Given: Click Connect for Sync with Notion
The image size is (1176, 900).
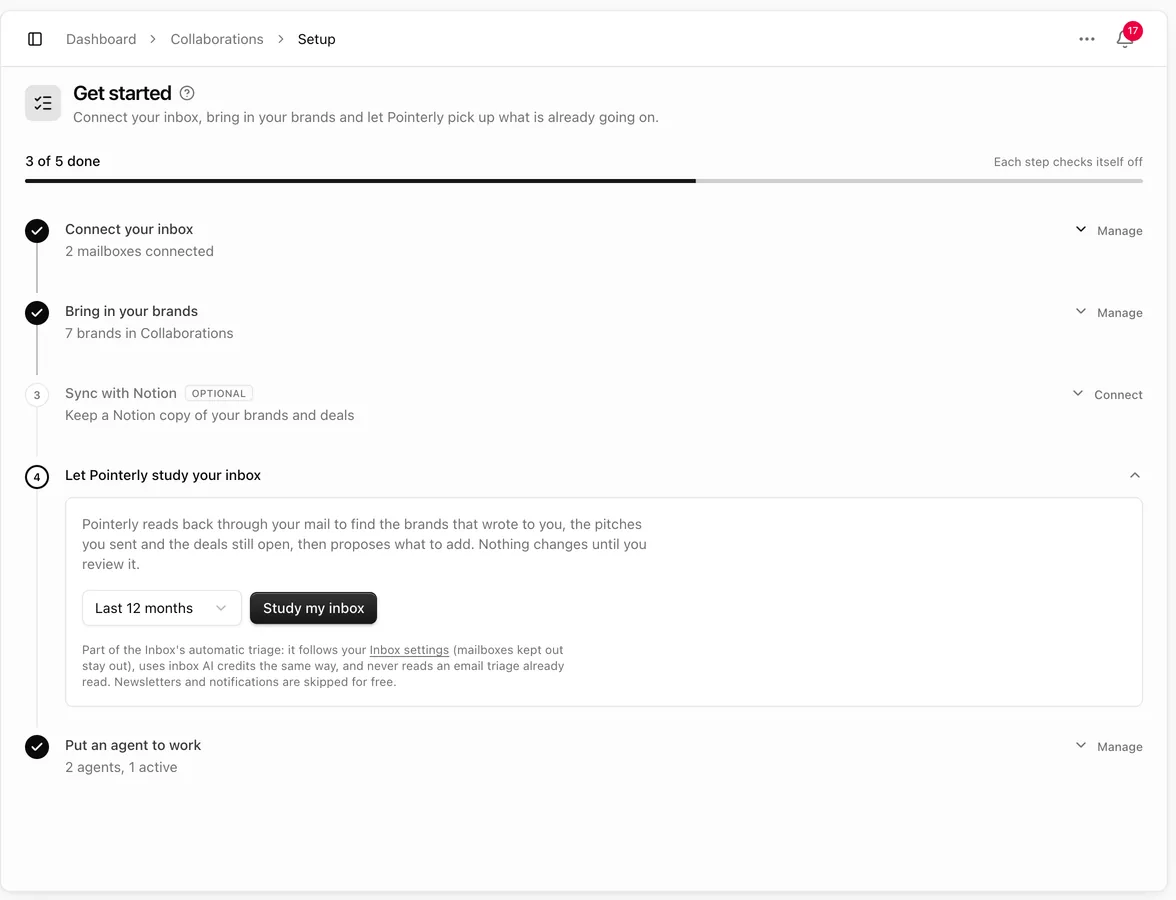Looking at the screenshot, I should click(x=1118, y=394).
